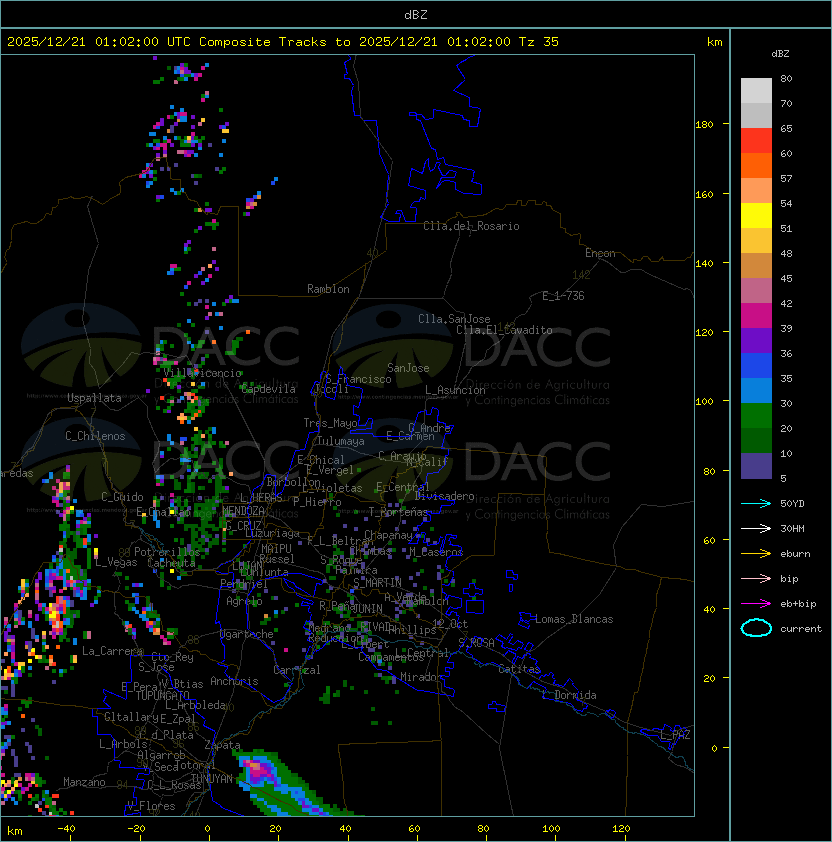The height and width of the screenshot is (842, 832).
Task: Click the TUNUYAN location label
Action: (212, 779)
